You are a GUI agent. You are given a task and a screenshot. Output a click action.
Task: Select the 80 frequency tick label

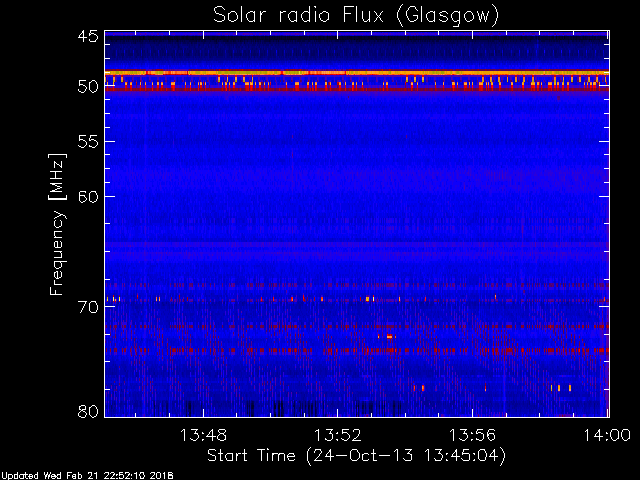pos(88,411)
